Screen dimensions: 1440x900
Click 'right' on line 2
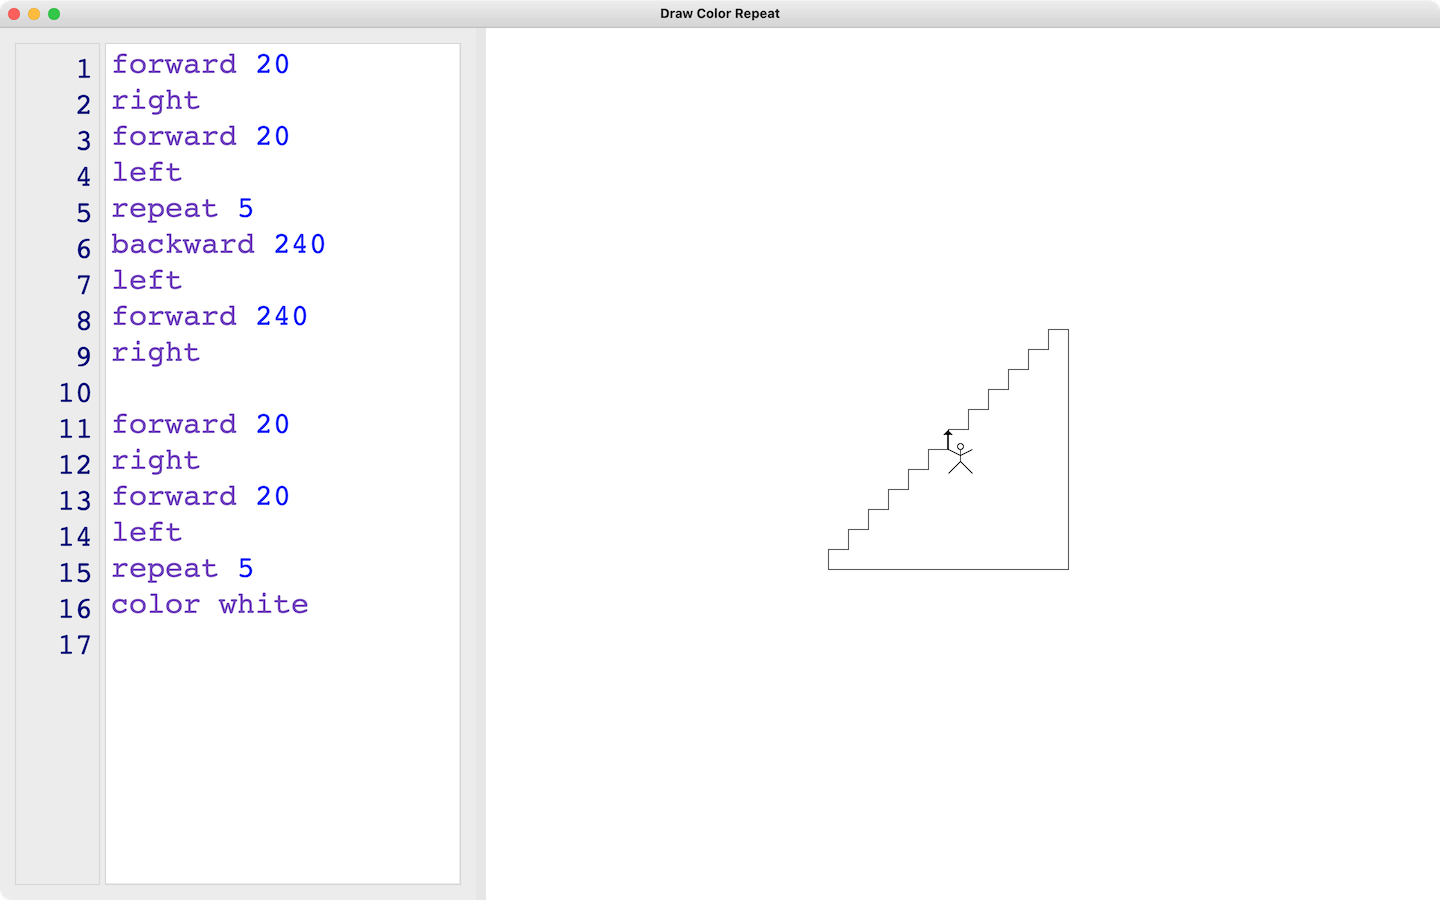tap(155, 101)
